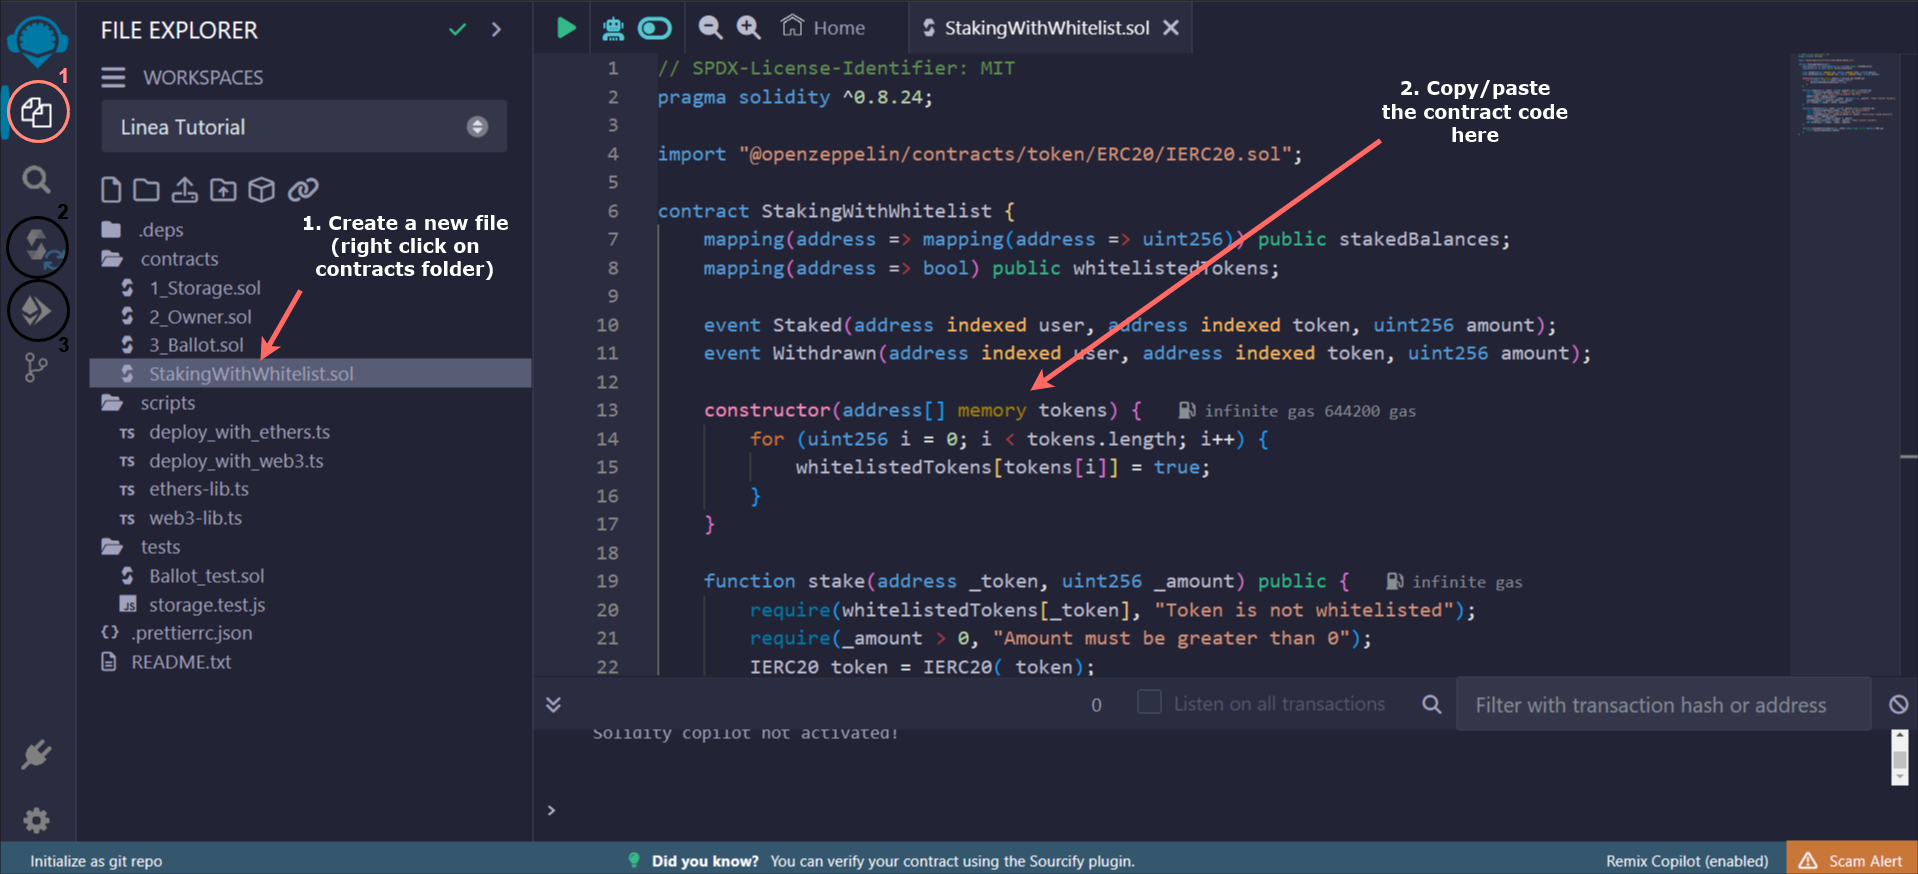Click the green Run script button
The image size is (1918, 874).
click(x=566, y=28)
